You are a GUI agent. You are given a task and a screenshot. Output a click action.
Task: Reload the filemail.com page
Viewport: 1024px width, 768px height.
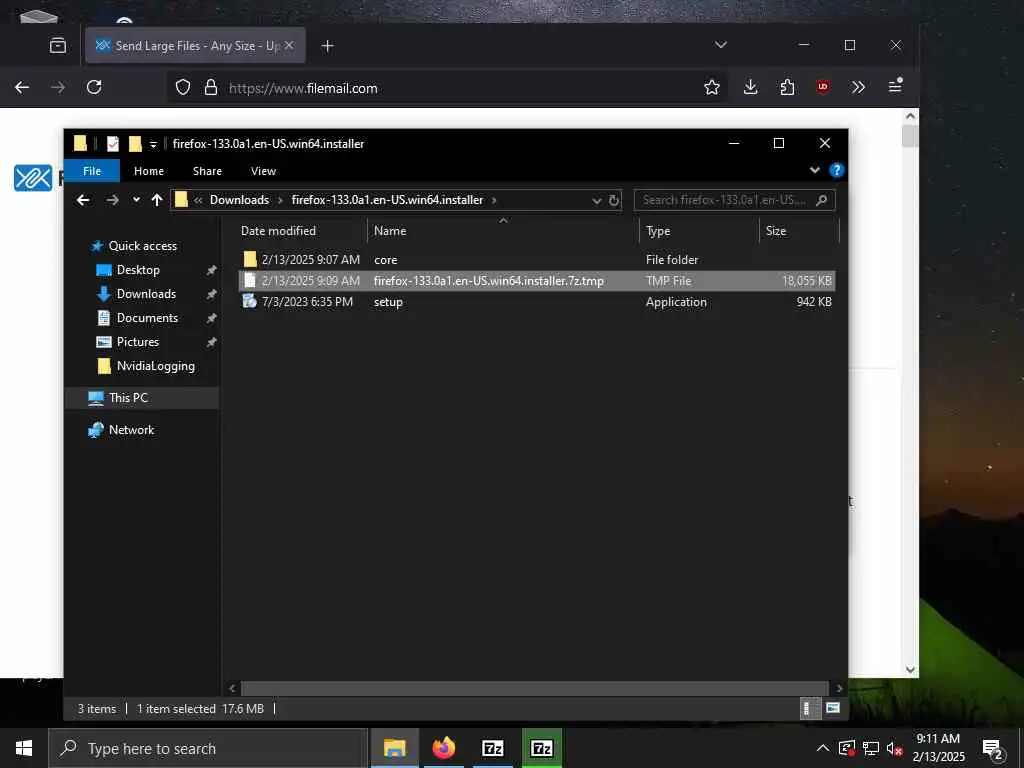tap(94, 88)
